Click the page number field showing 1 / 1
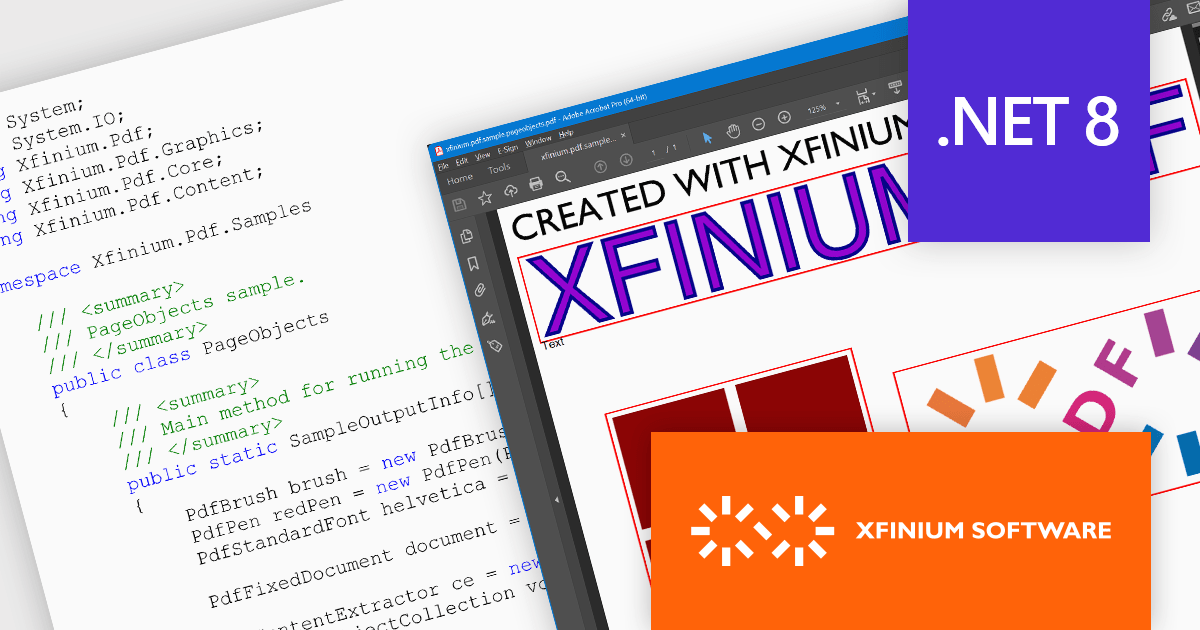The image size is (1200, 630). (661, 153)
